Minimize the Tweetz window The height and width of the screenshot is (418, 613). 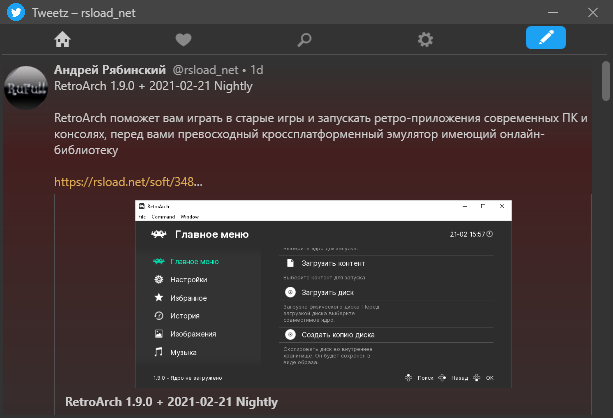point(553,13)
